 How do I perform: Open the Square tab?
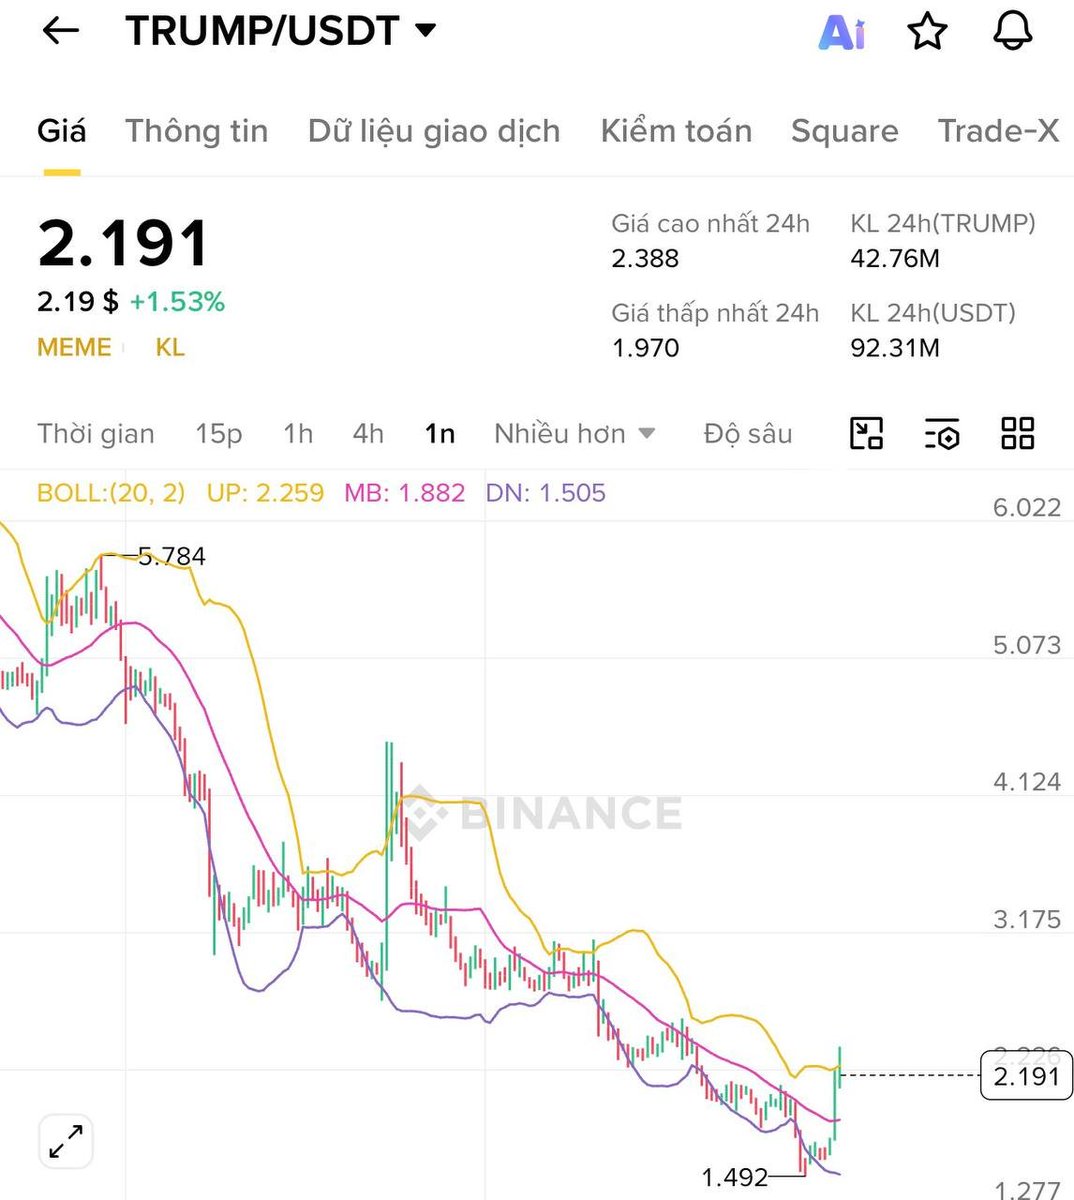click(x=845, y=131)
